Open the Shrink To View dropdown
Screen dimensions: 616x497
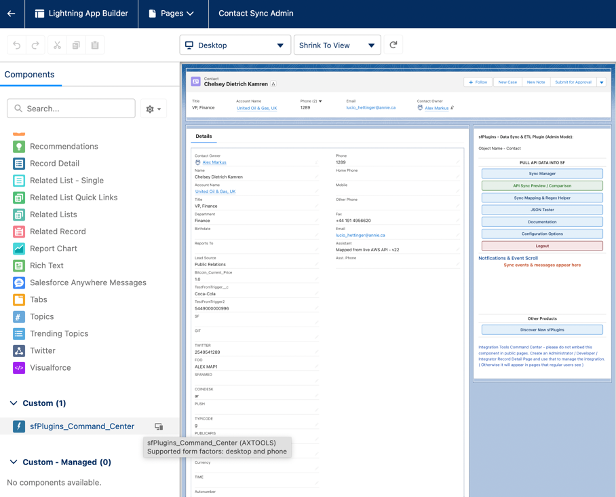point(337,45)
